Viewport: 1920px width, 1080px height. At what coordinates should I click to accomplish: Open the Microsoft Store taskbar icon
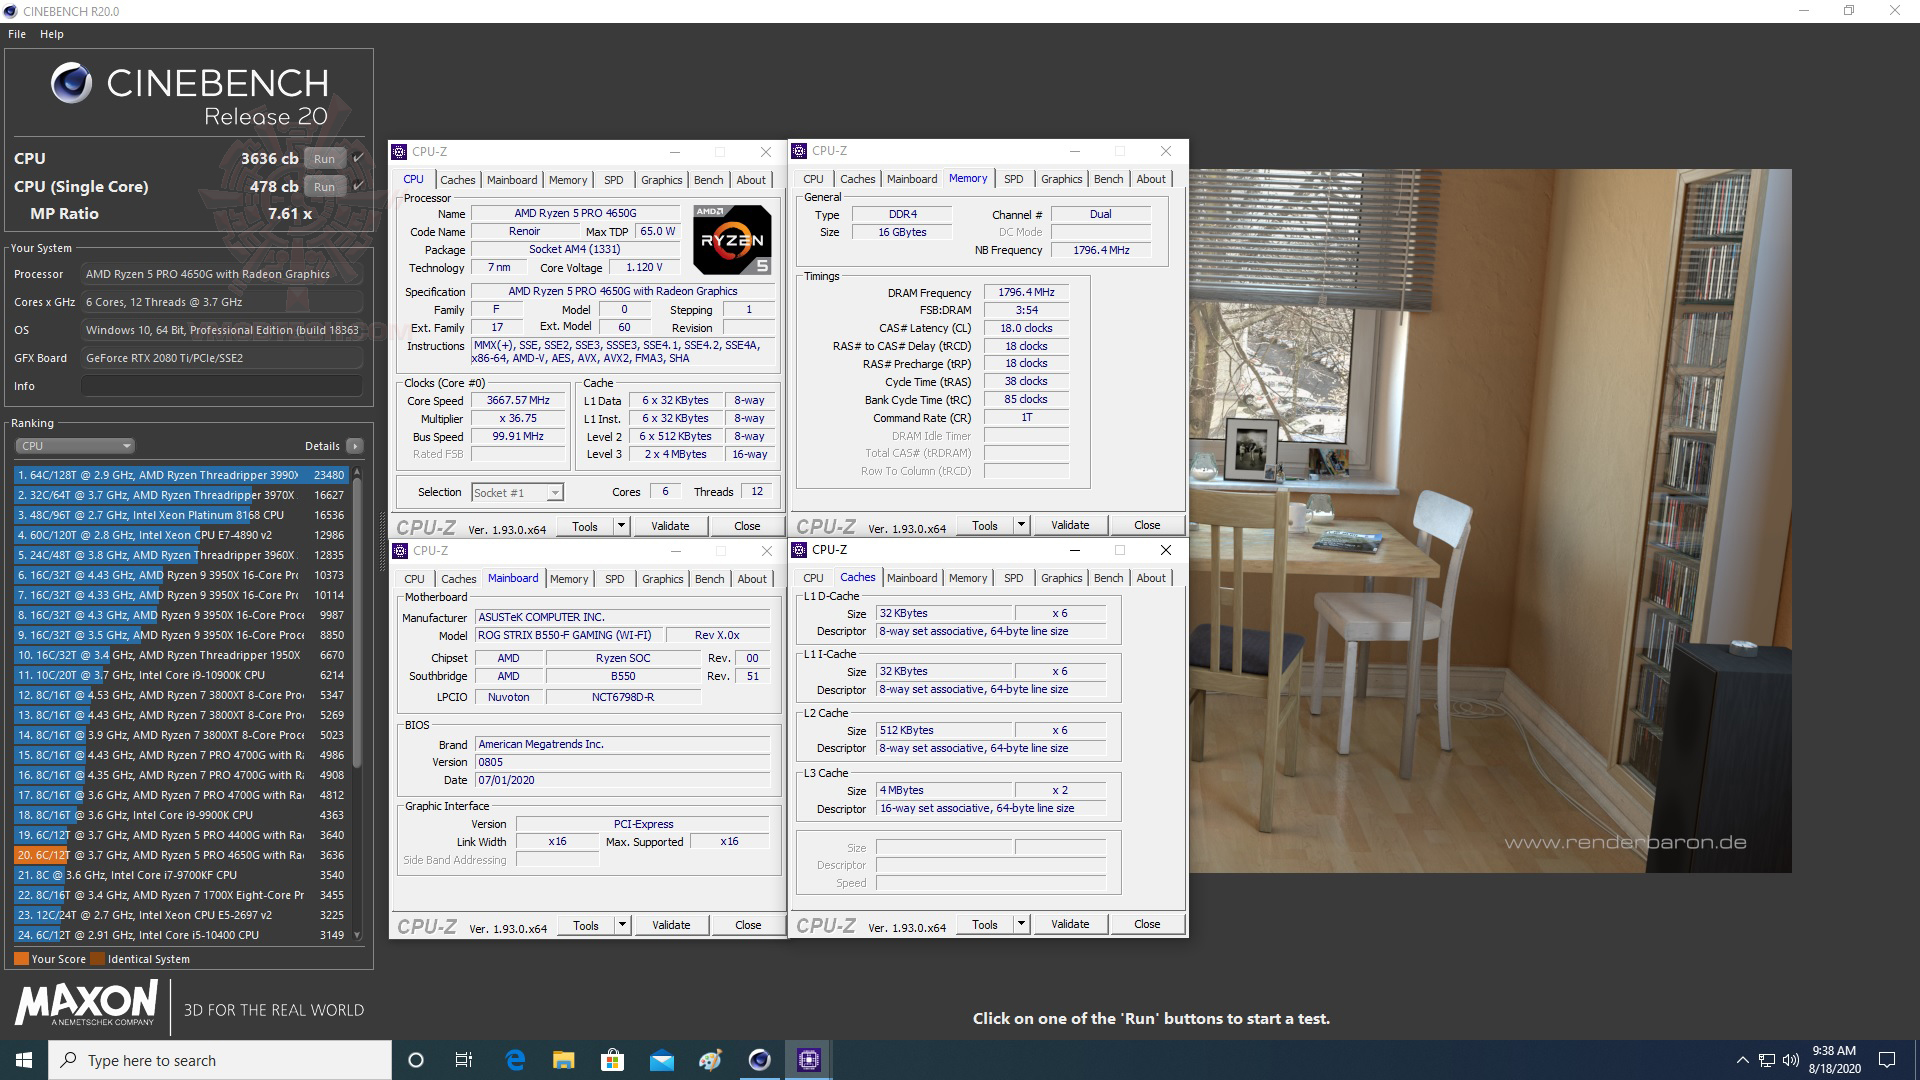[x=612, y=1060]
